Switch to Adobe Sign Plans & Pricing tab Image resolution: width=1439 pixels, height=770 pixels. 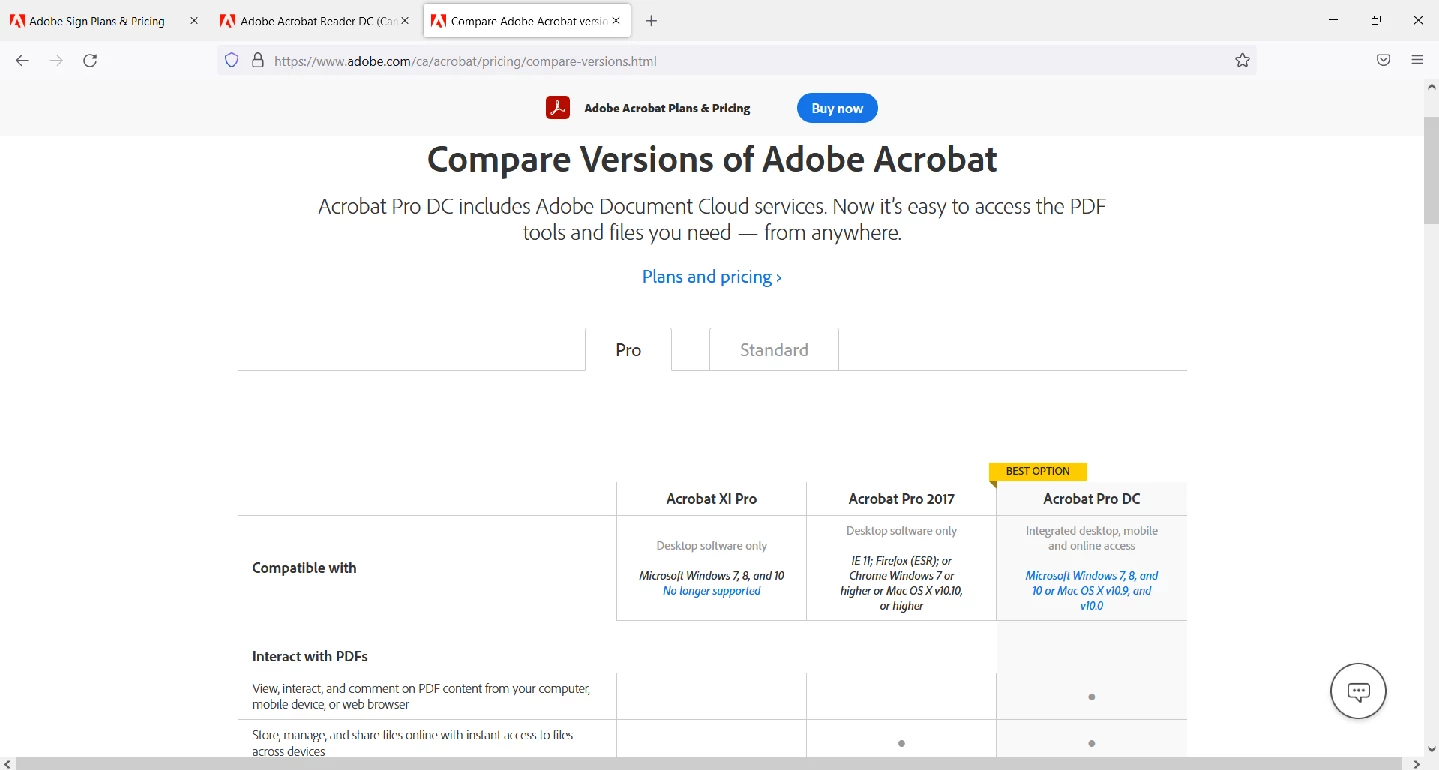(97, 20)
